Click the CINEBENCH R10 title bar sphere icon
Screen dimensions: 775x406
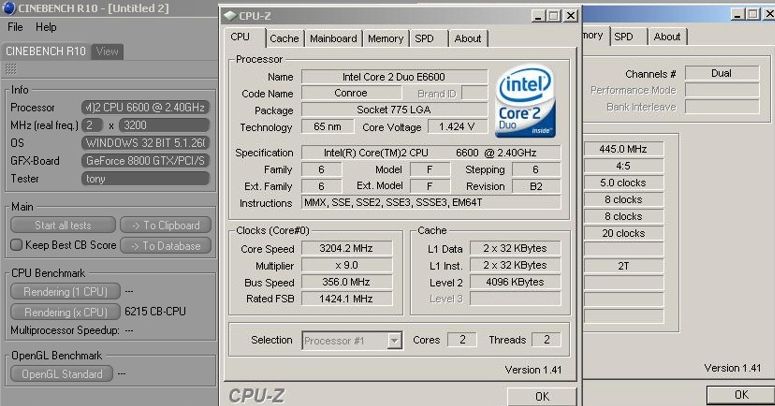pos(9,8)
